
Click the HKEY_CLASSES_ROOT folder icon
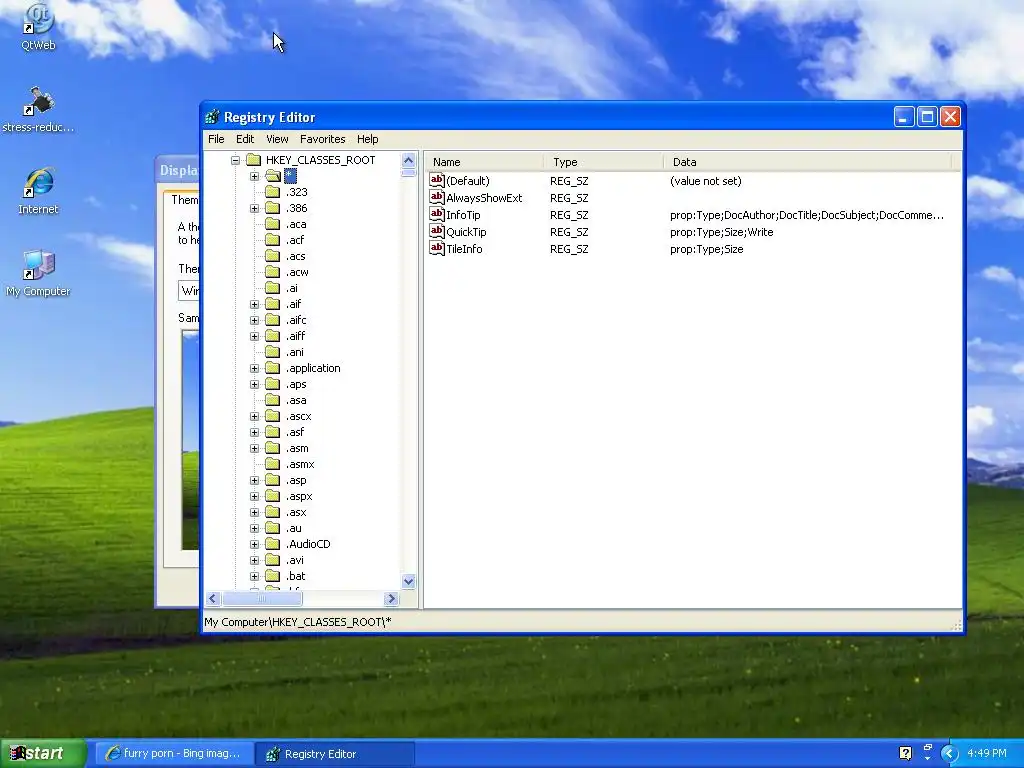click(x=253, y=160)
